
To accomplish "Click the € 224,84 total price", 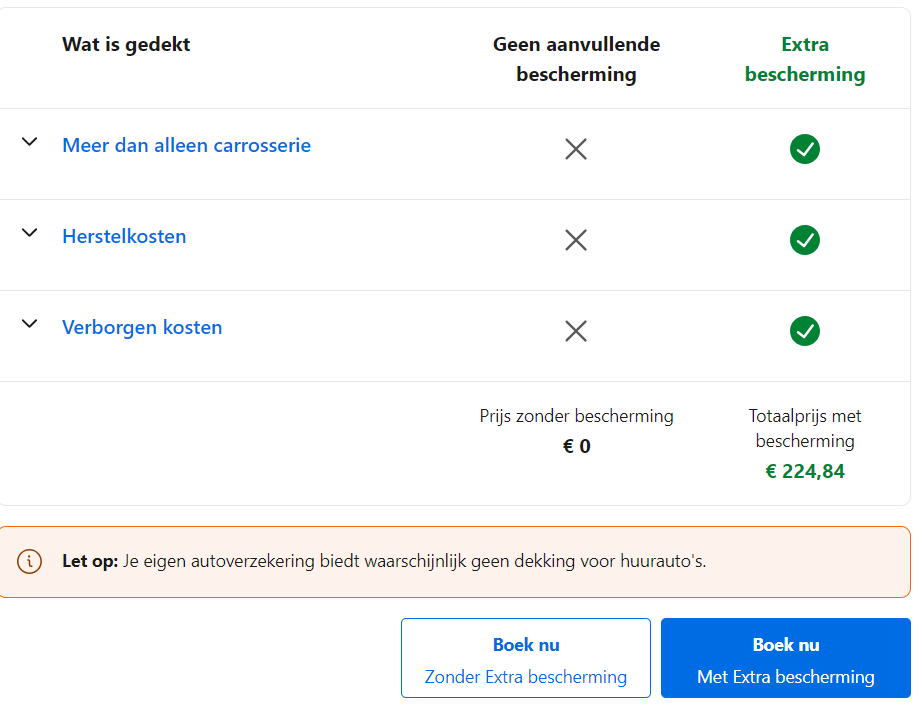I will click(805, 471).
